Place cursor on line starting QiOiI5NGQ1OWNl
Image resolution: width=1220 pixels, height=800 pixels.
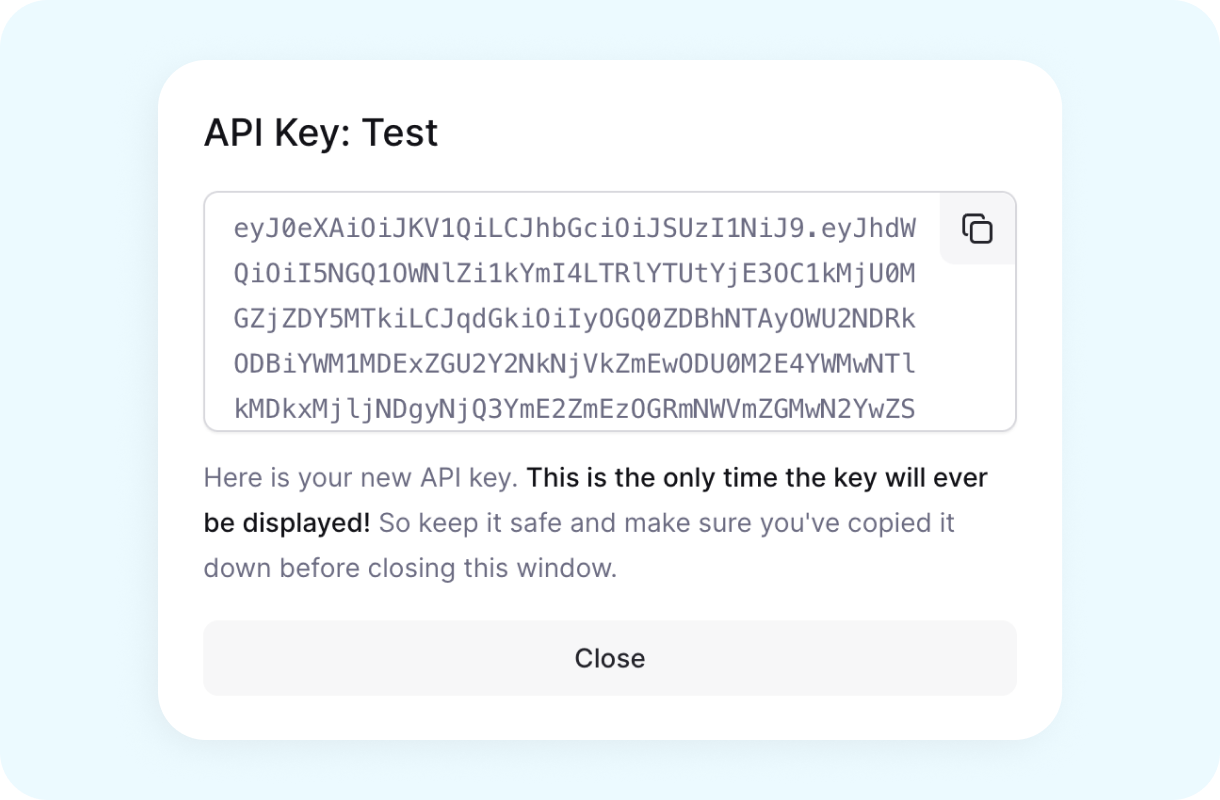pyautogui.click(x=575, y=274)
